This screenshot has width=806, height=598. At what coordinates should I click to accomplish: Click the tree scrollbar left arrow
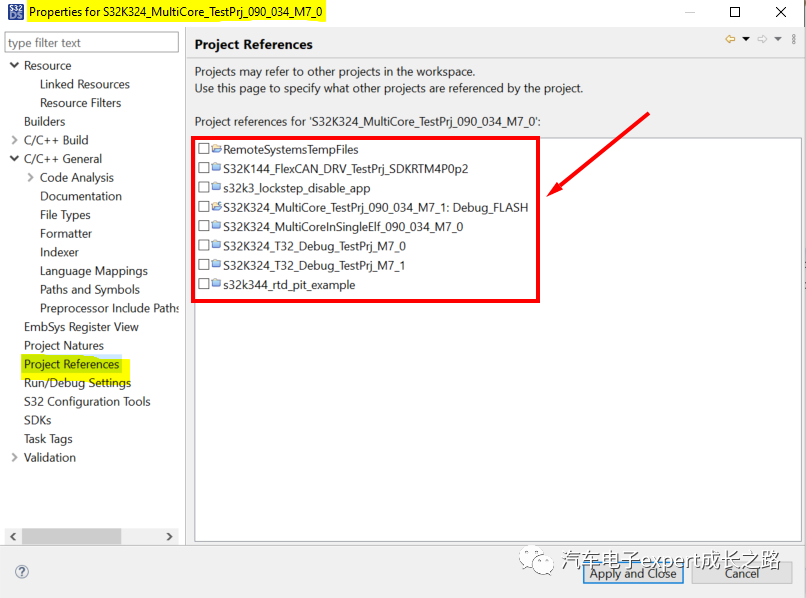coord(13,536)
